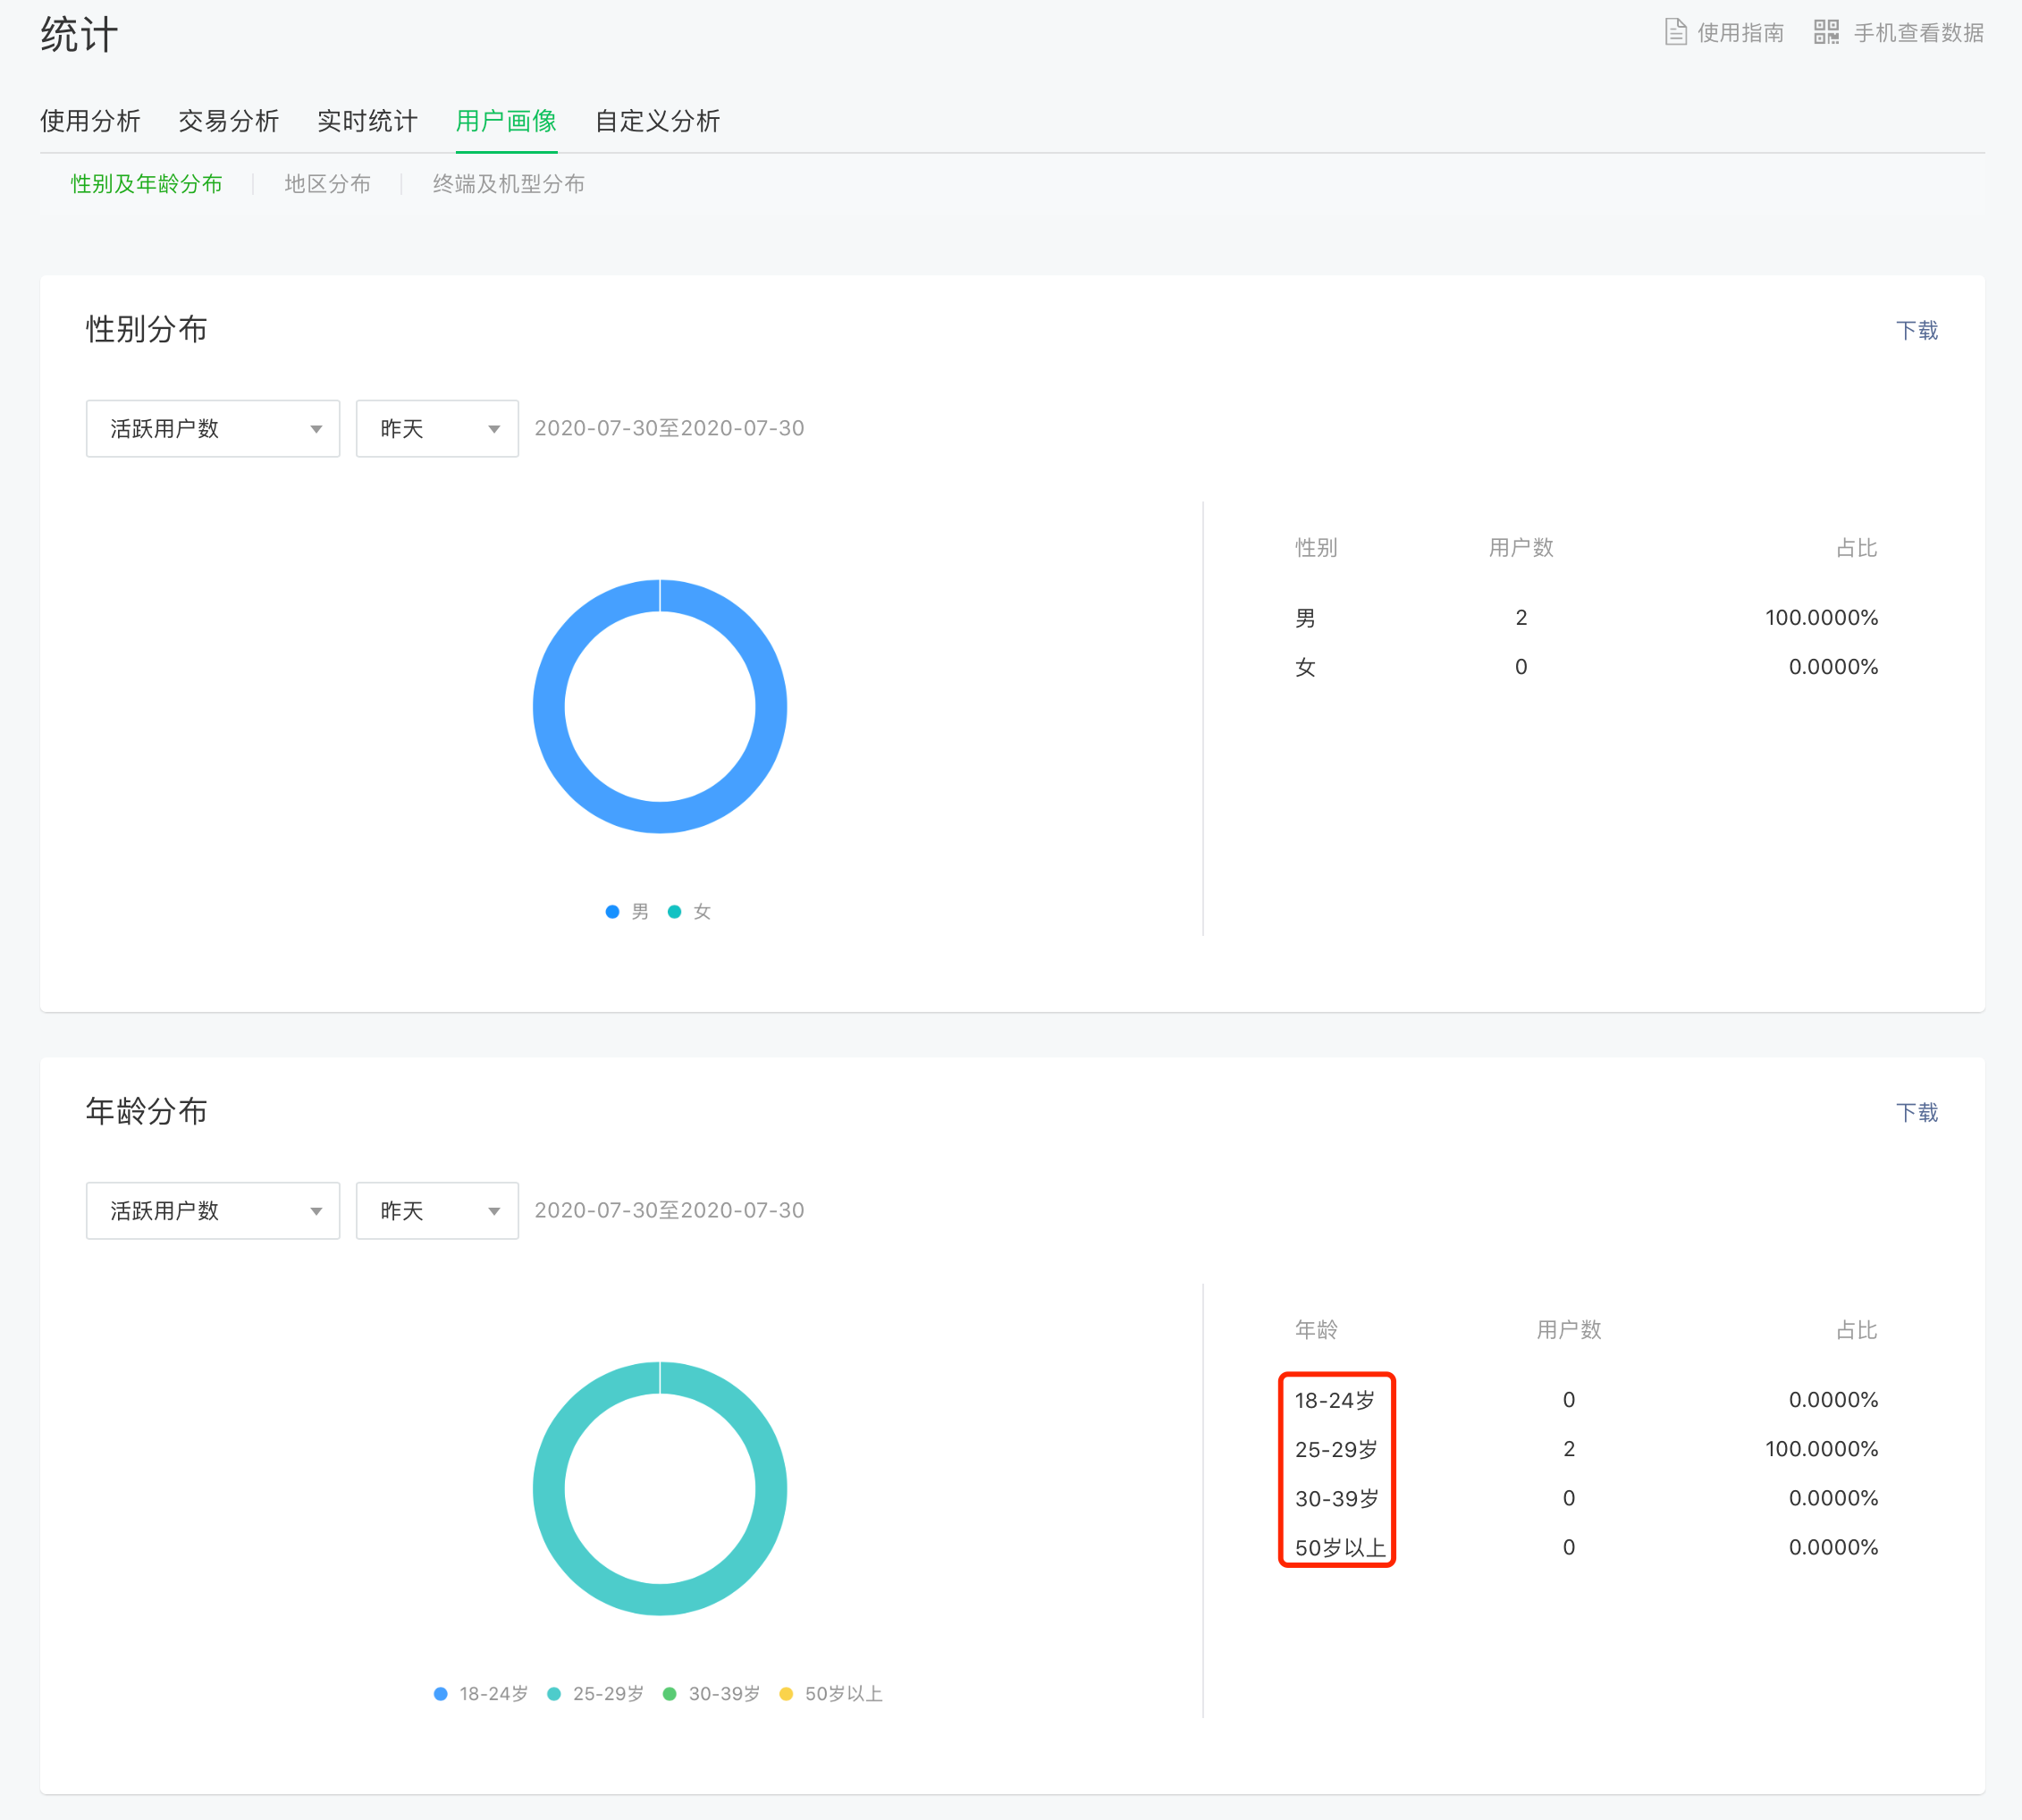
Task: Open 活跃用户数 dropdown in age section
Action: tap(212, 1211)
